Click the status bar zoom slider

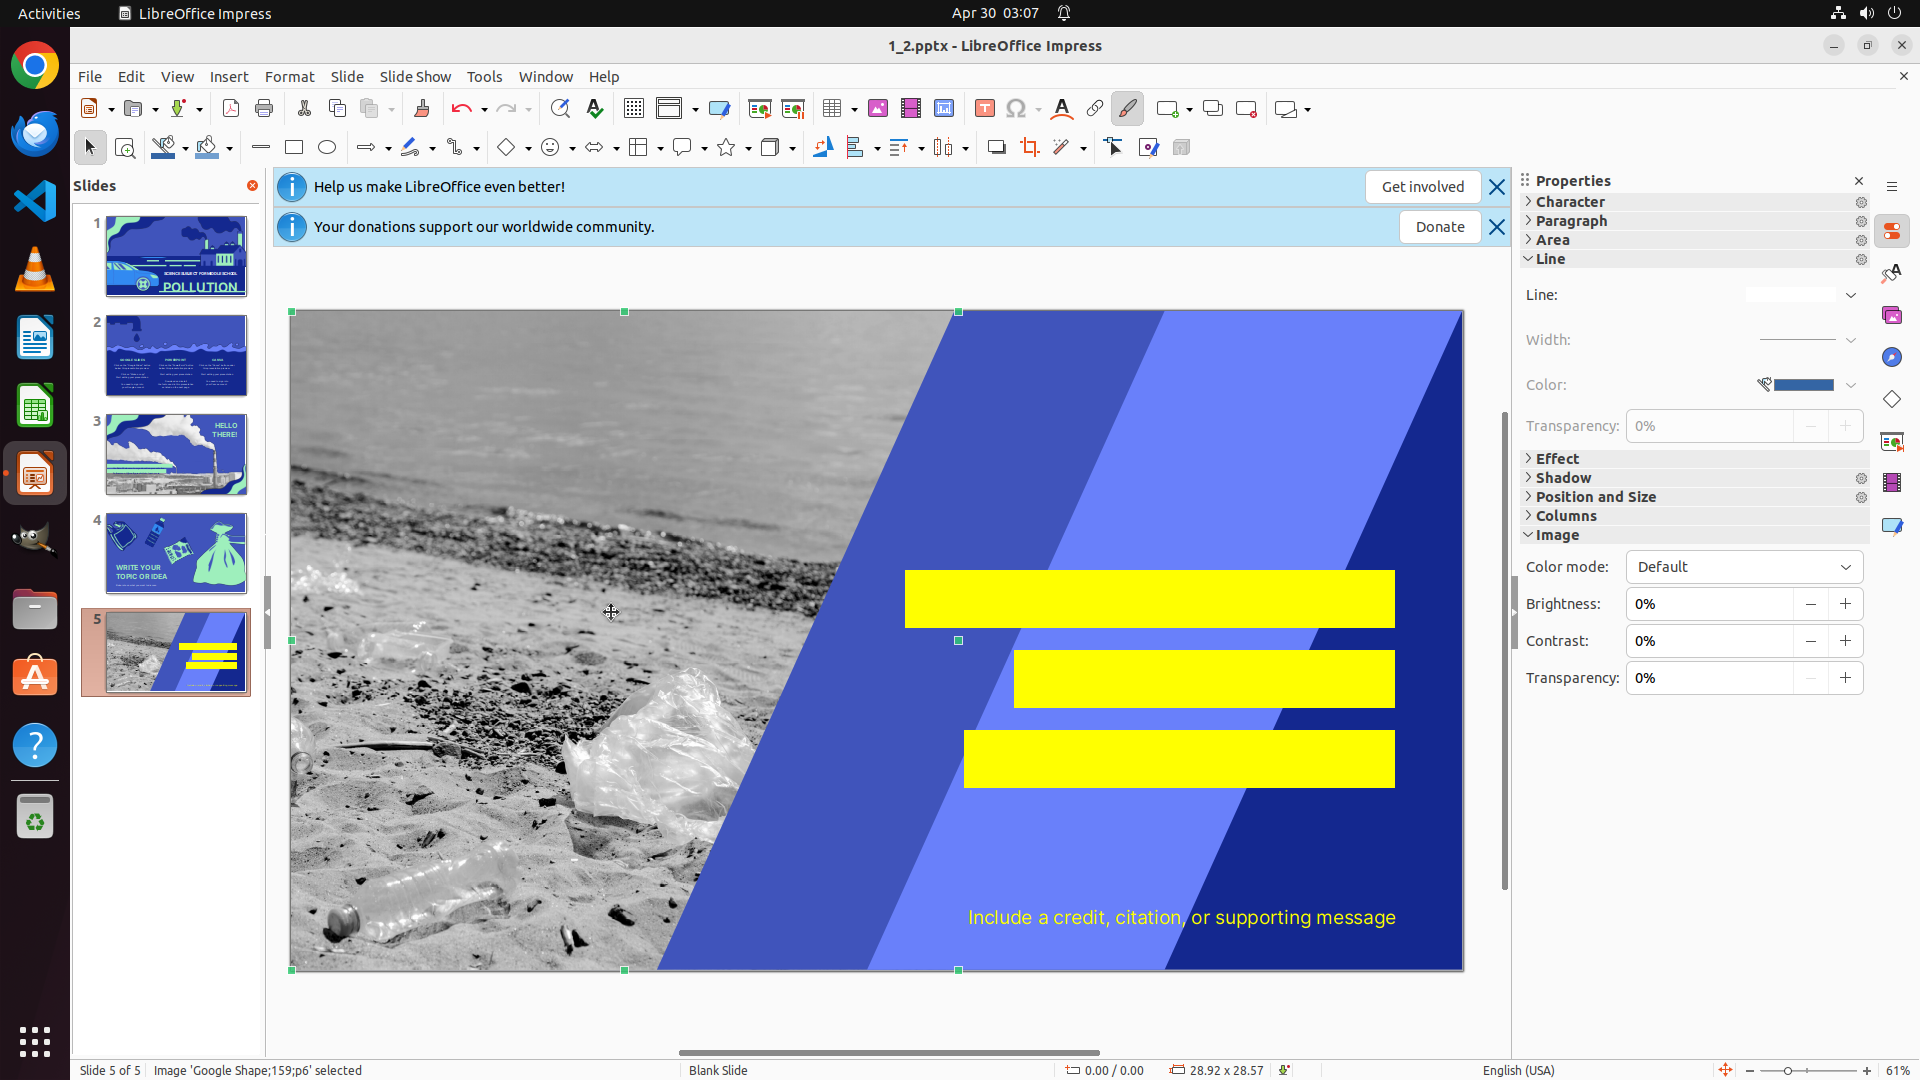[x=1808, y=1071]
